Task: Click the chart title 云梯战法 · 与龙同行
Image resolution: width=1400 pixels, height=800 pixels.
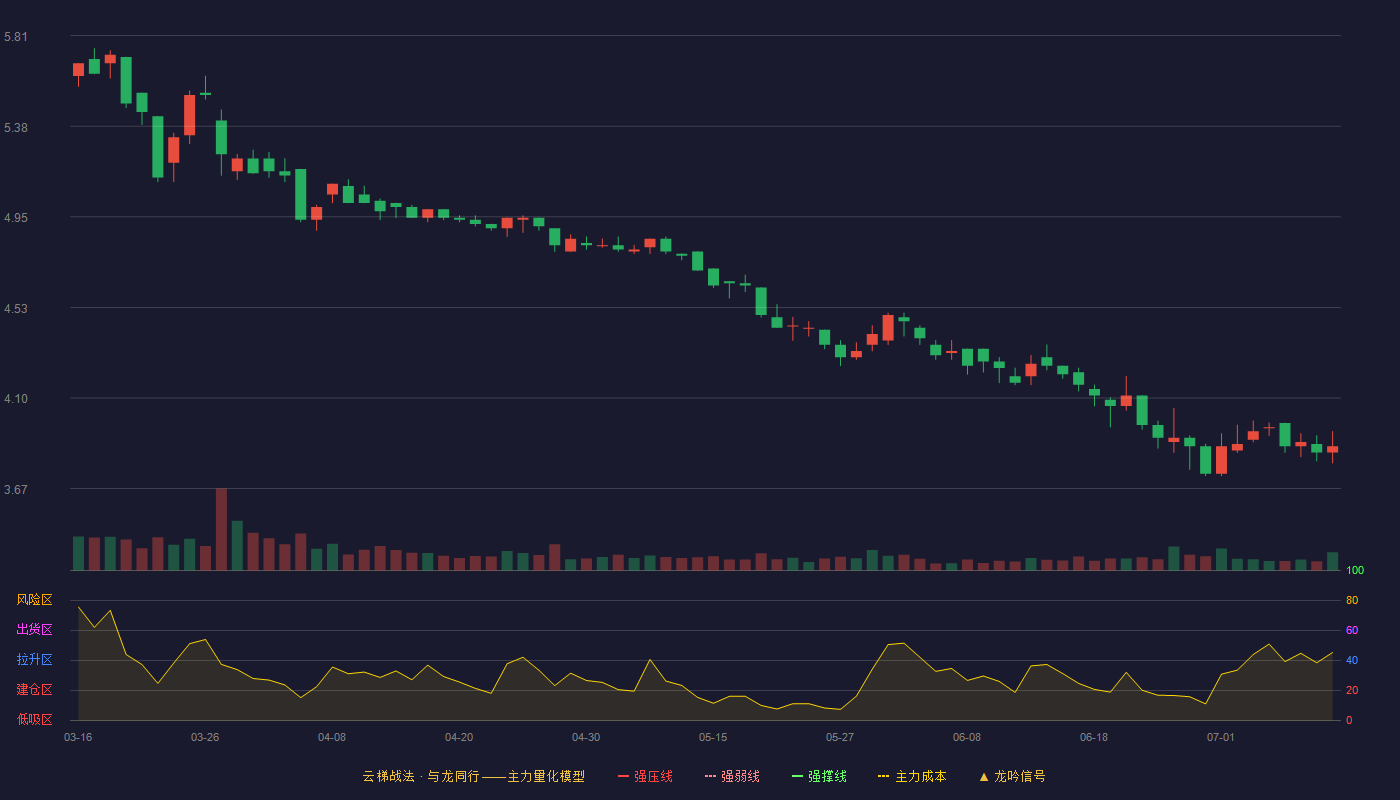Action: pyautogui.click(x=421, y=776)
